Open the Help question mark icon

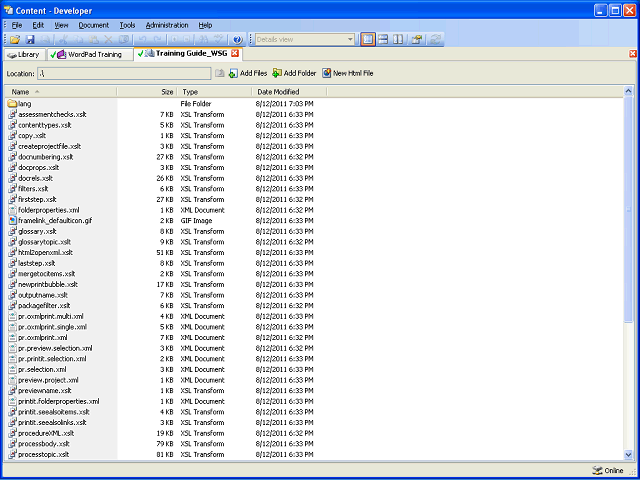238,40
